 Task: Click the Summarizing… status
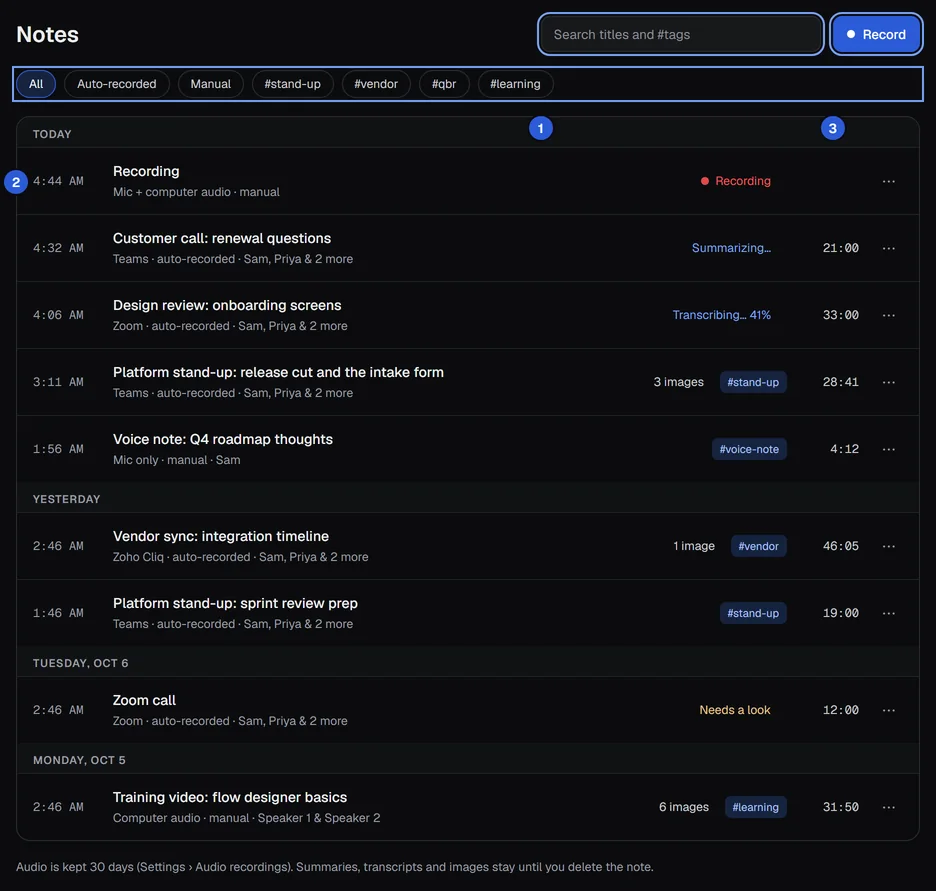click(731, 248)
